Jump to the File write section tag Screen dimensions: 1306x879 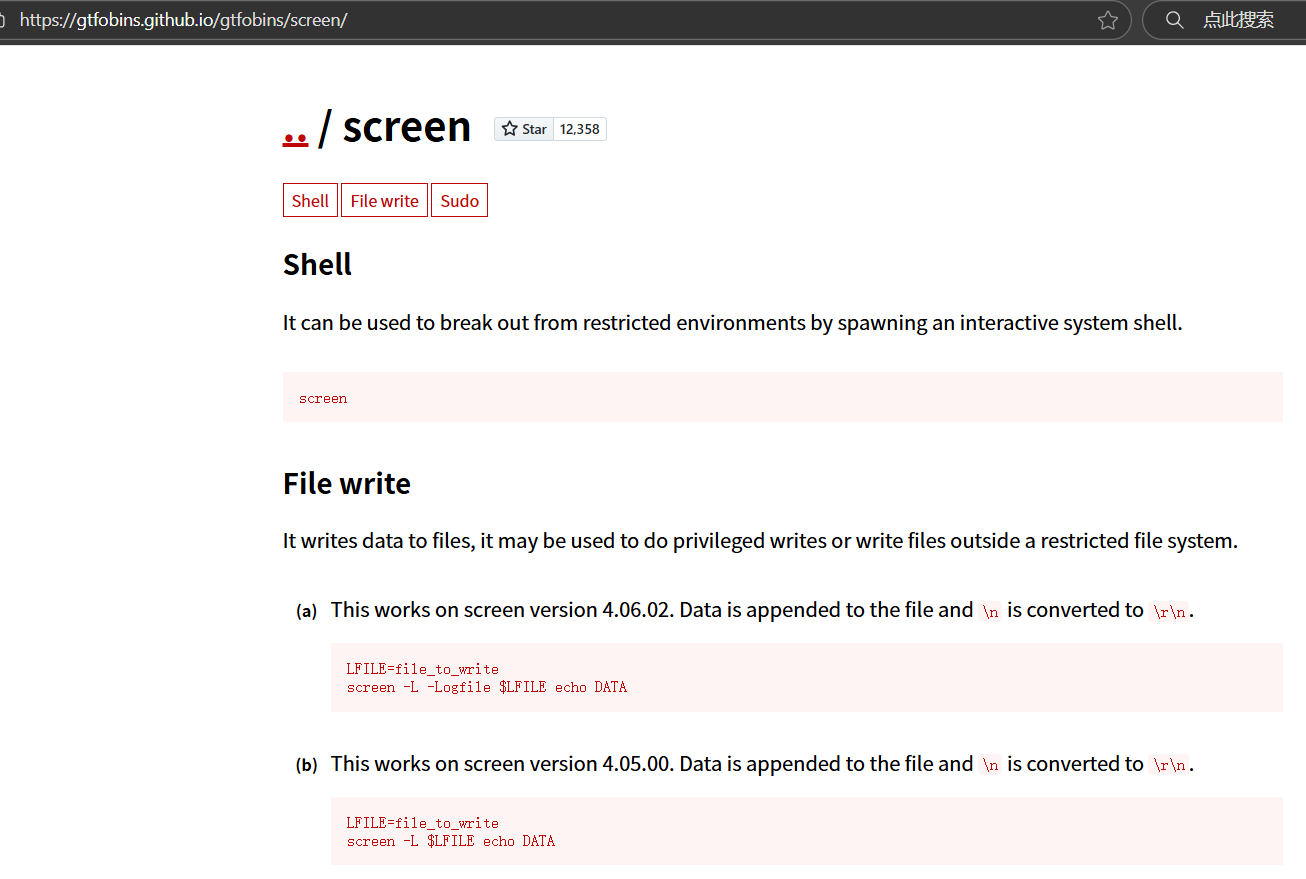(384, 200)
